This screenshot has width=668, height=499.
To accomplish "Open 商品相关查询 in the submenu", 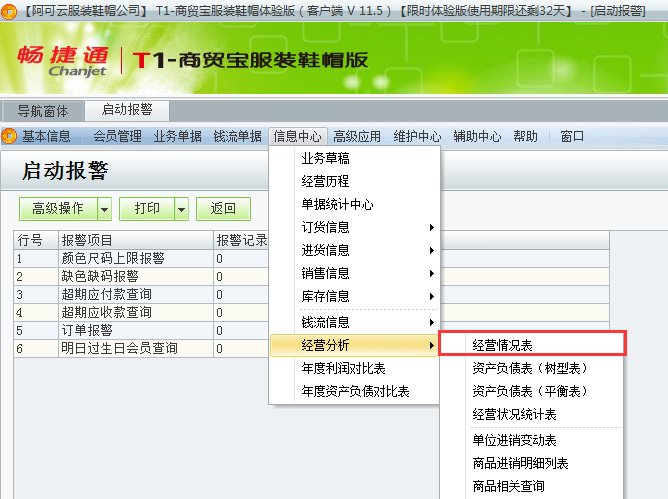I will [532, 486].
